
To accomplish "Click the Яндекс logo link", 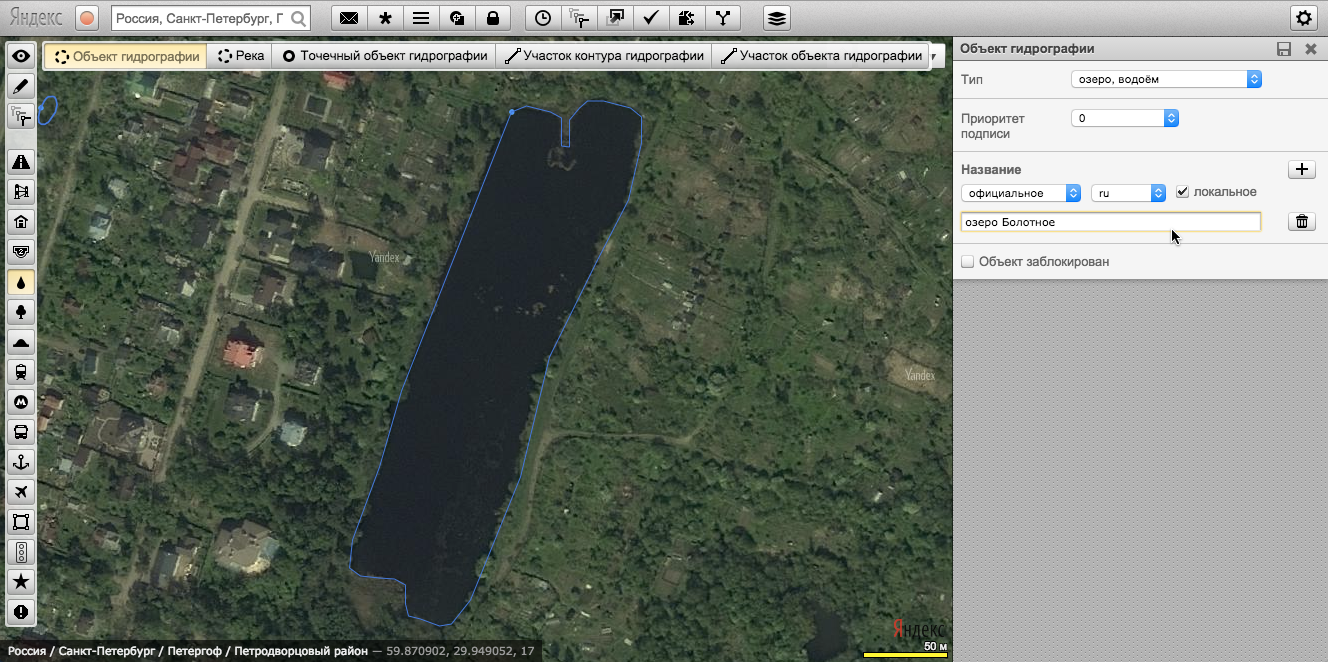I will click(x=36, y=18).
